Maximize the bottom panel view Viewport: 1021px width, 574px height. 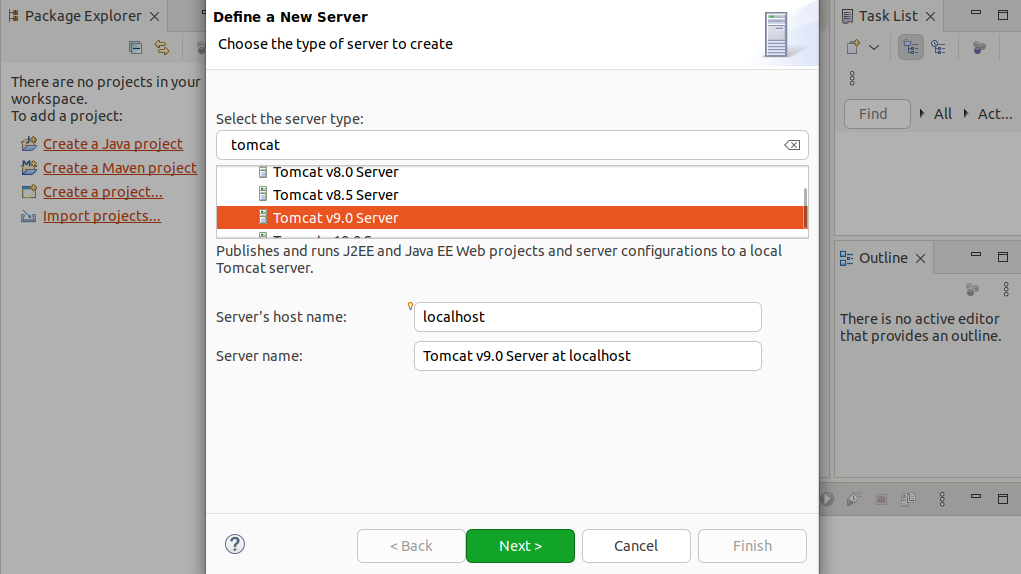click(1003, 499)
